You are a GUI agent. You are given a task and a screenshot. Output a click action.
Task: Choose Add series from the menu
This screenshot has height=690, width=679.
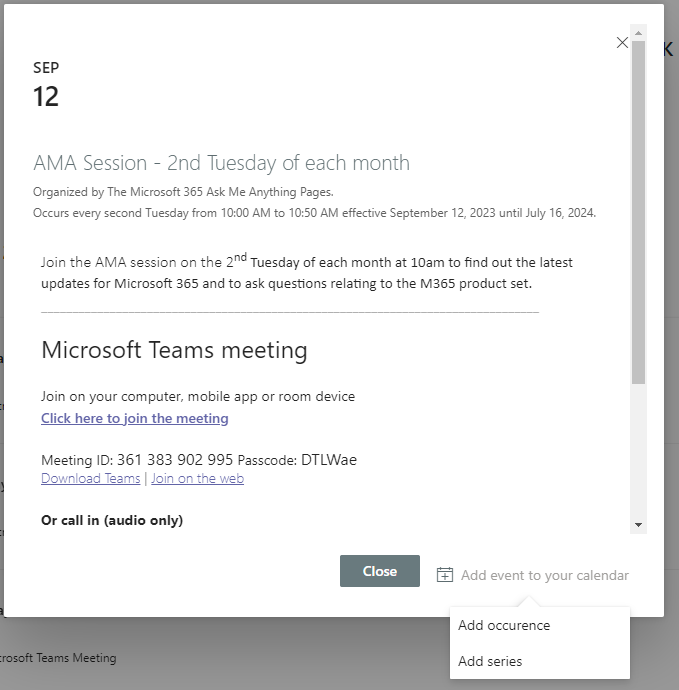(490, 661)
